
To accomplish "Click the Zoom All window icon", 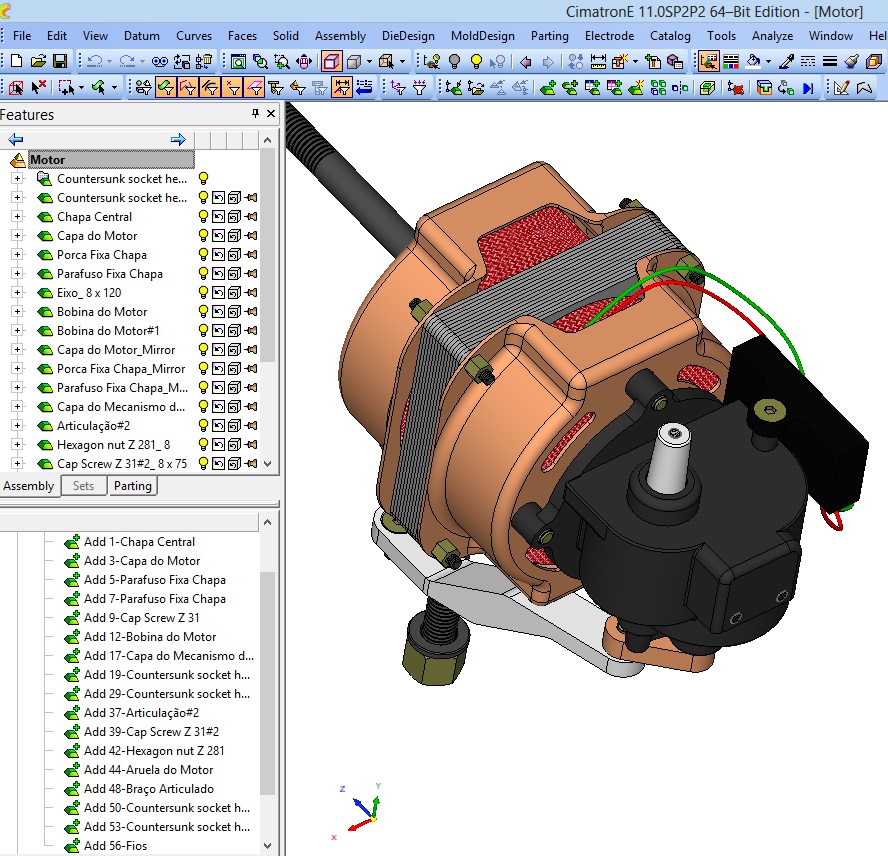I will 238,61.
